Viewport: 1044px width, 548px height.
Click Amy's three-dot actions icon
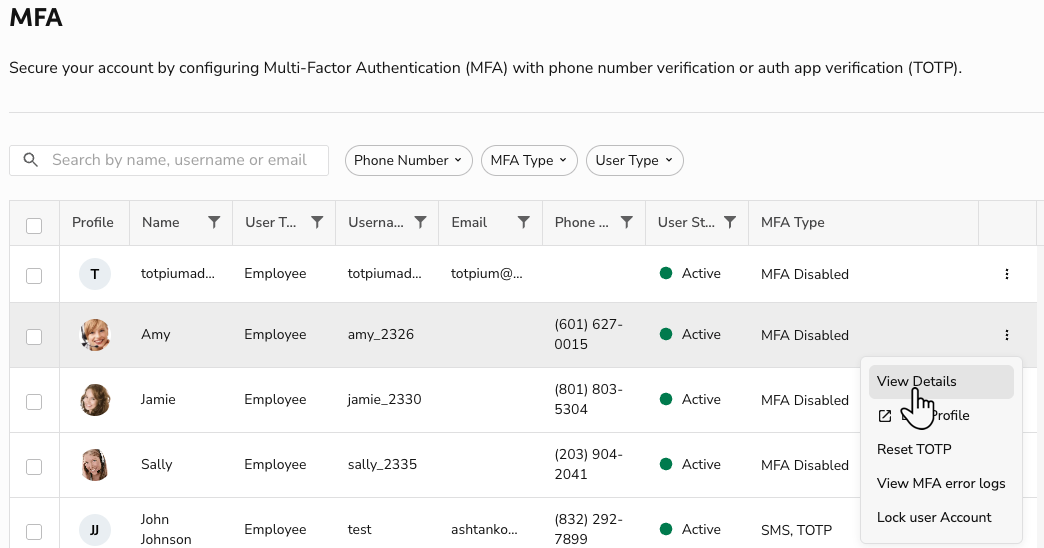[1007, 335]
